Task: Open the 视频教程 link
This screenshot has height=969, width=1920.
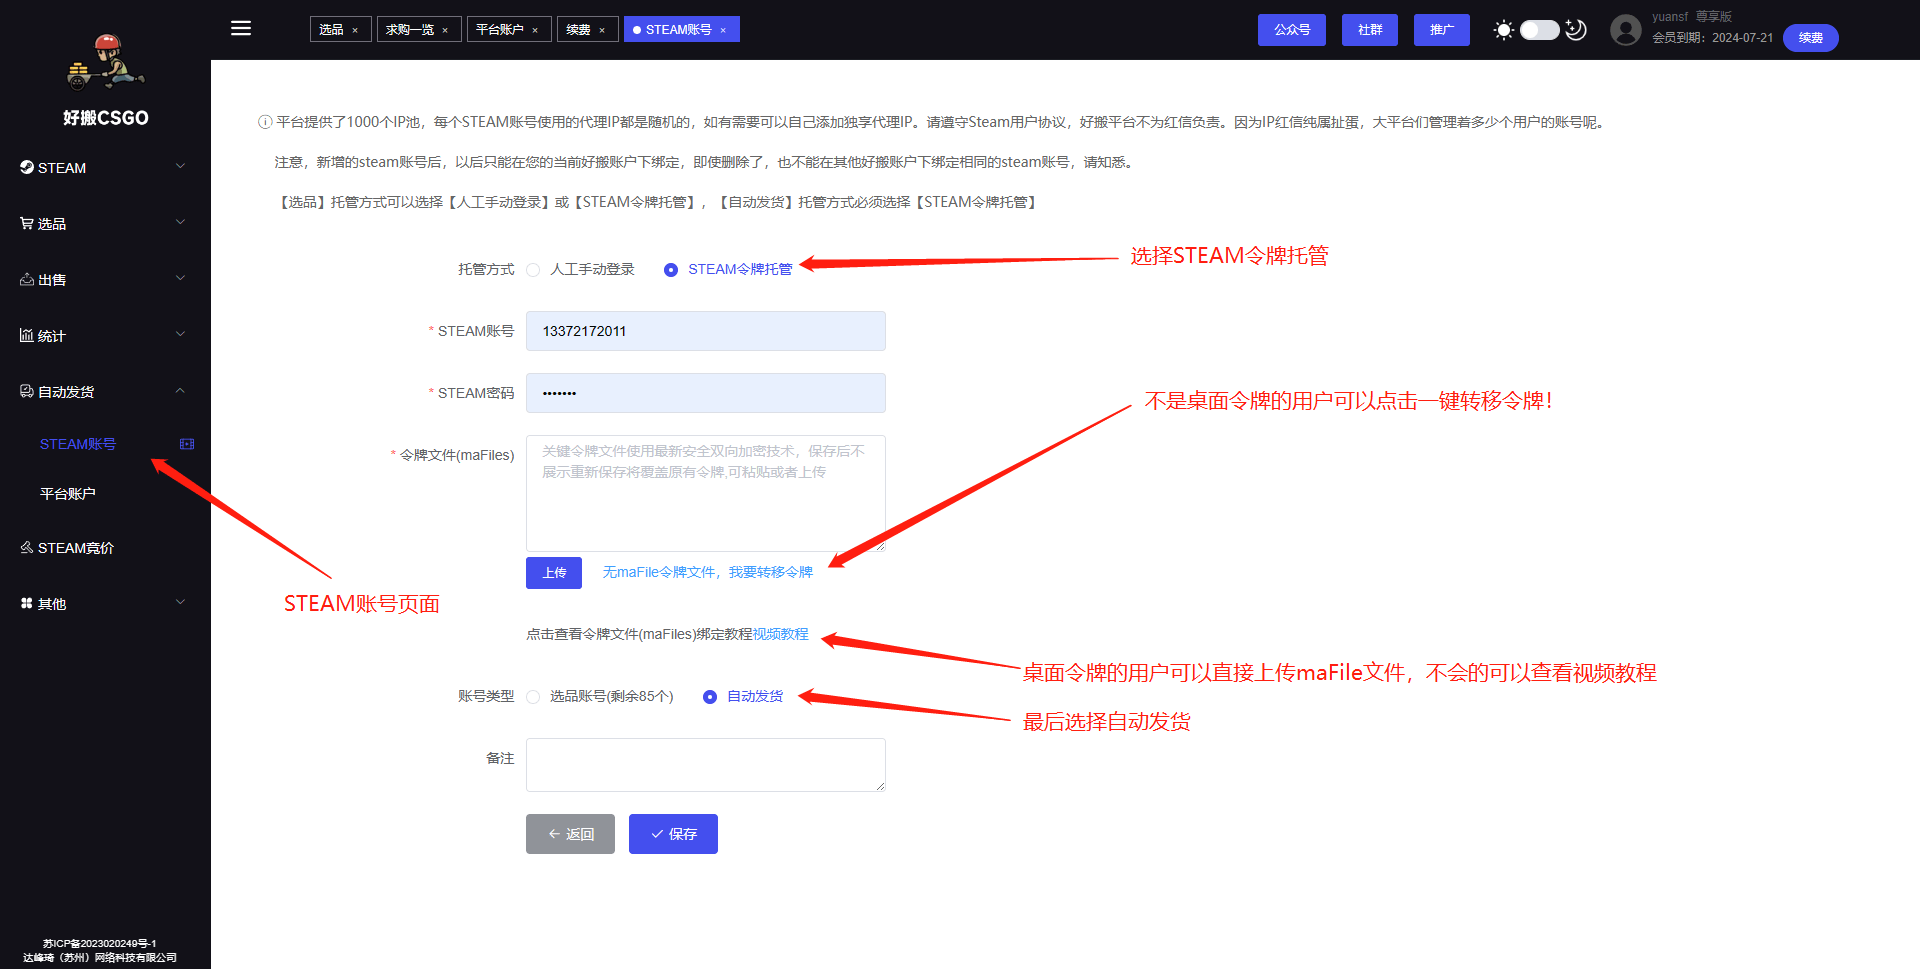Action: tap(781, 634)
